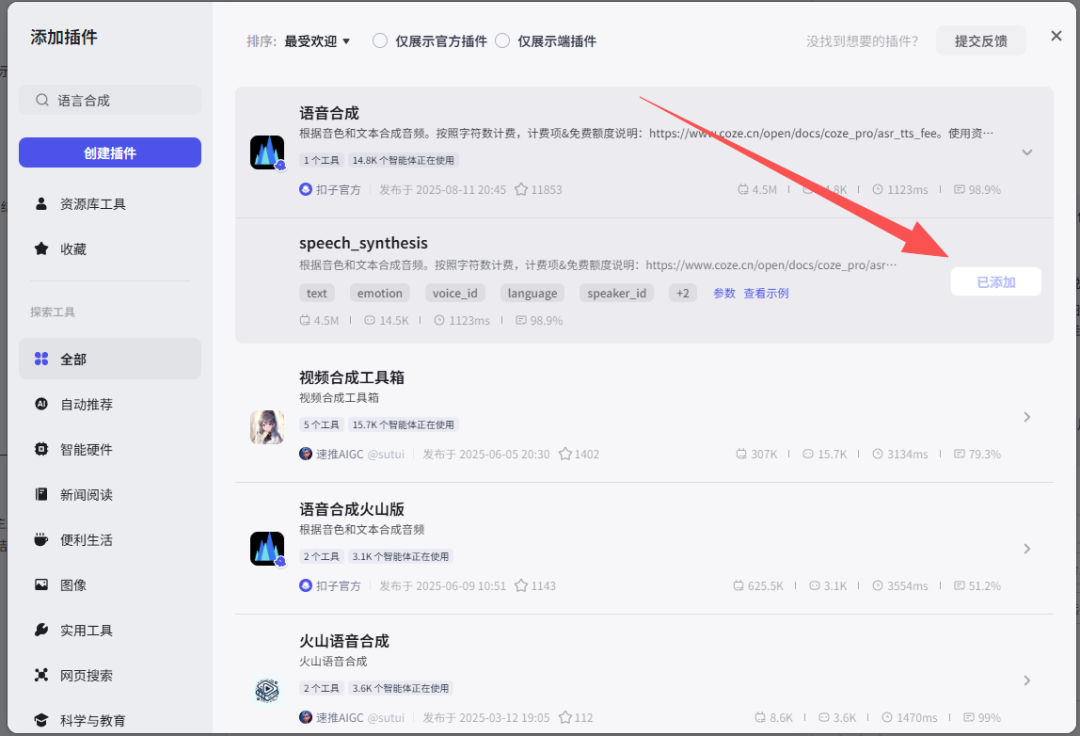The height and width of the screenshot is (736, 1080).
Task: Click the speaker_id parameter tag
Action: click(616, 293)
